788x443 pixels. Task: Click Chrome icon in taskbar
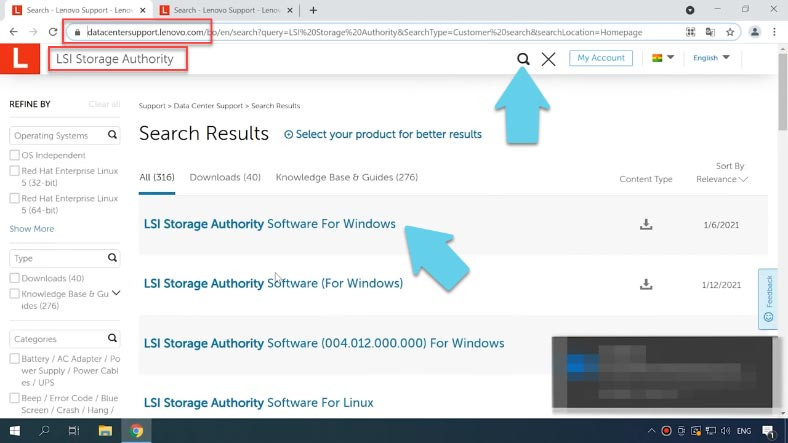point(136,431)
